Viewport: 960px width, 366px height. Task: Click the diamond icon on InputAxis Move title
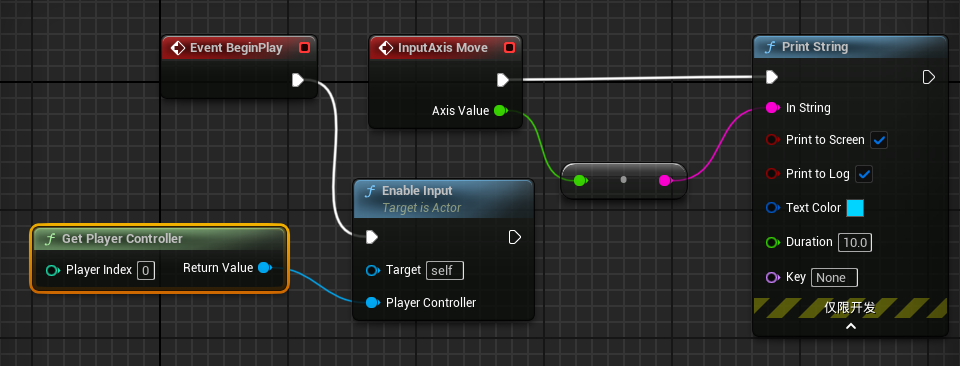(x=386, y=48)
